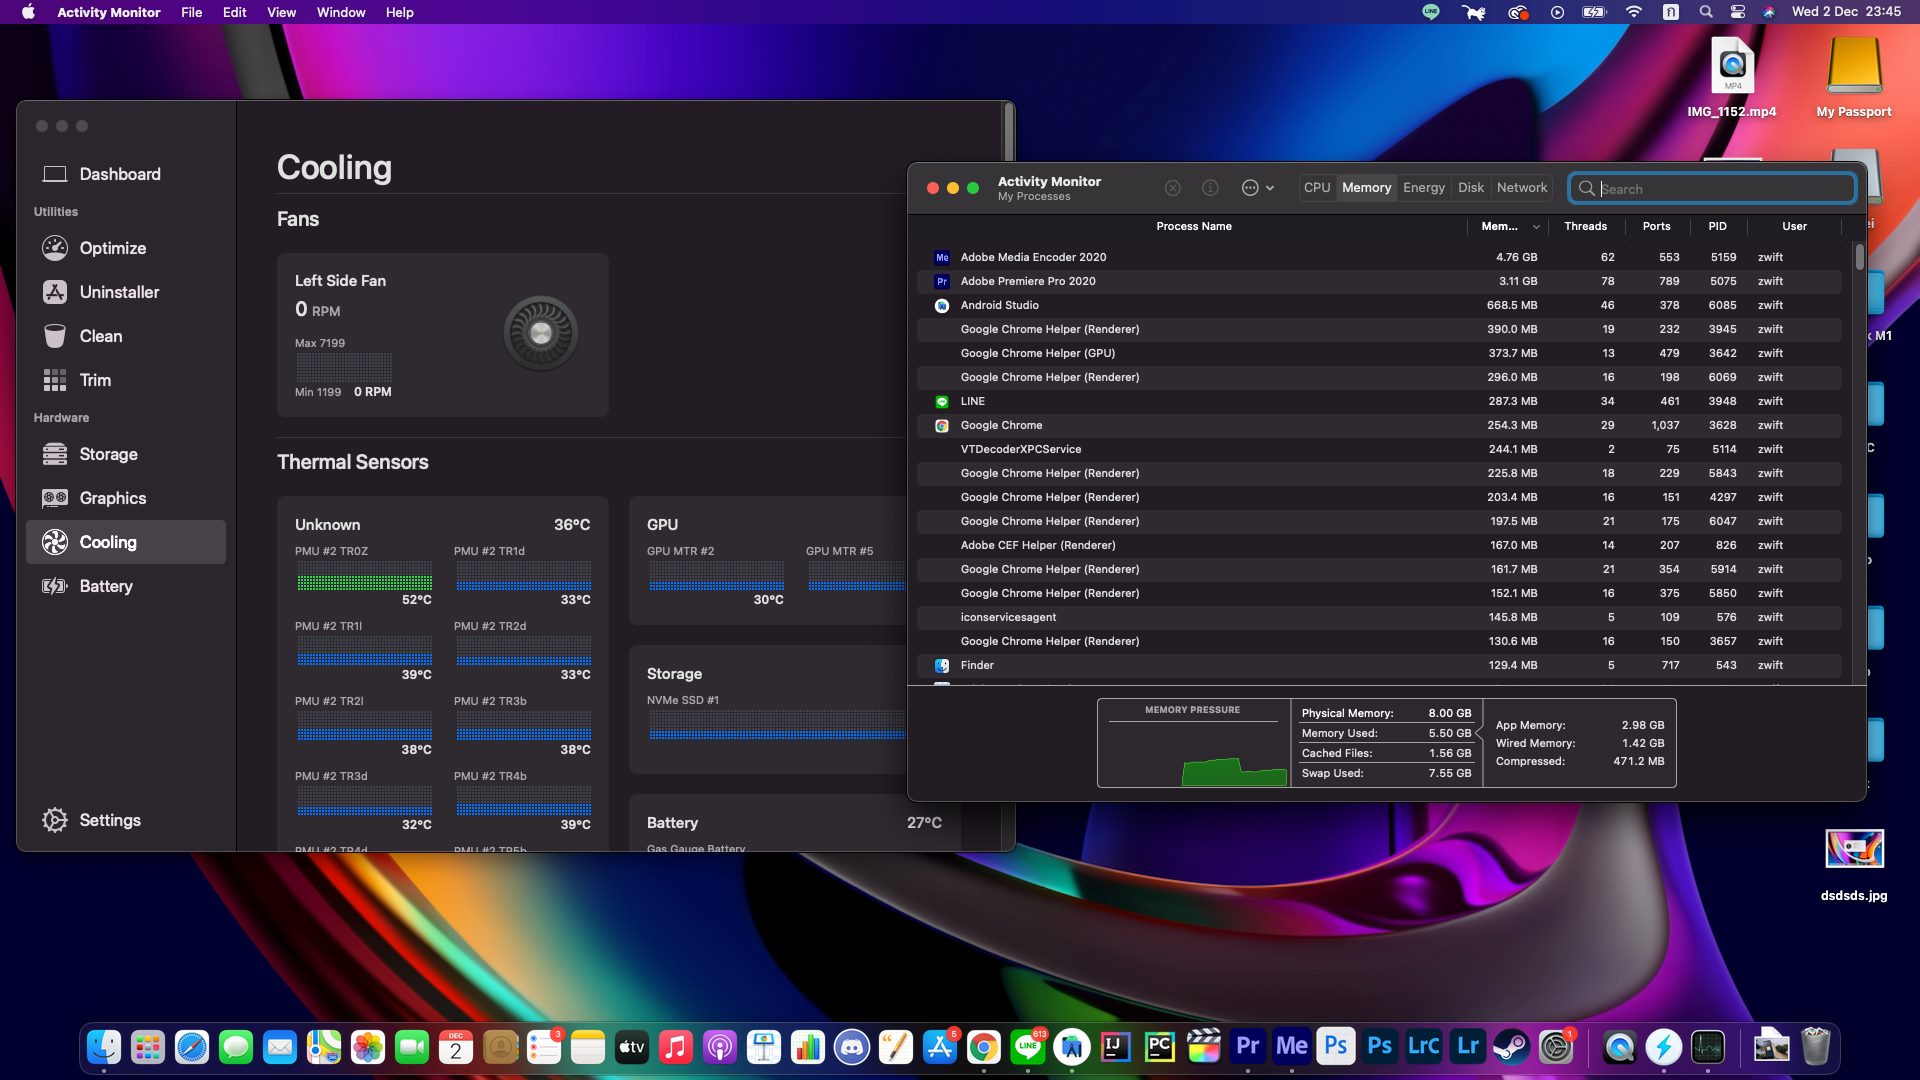The image size is (1920, 1080).
Task: Select Storage under Hardware
Action: click(x=126, y=454)
